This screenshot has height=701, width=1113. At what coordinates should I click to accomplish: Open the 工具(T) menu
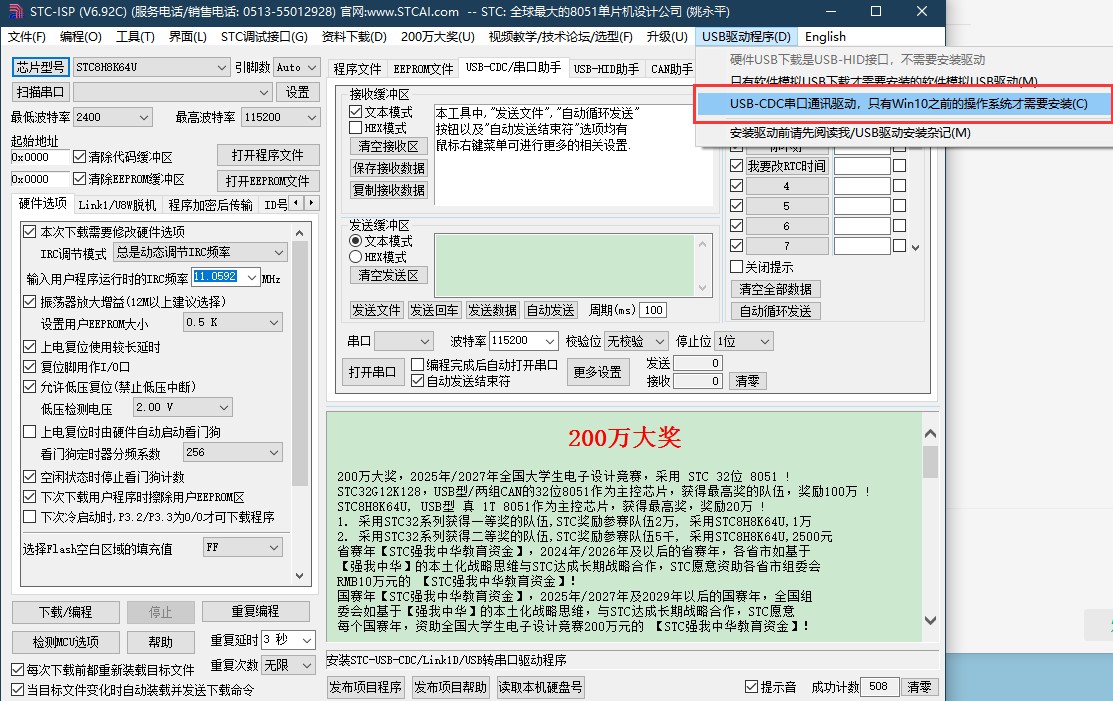click(x=135, y=37)
